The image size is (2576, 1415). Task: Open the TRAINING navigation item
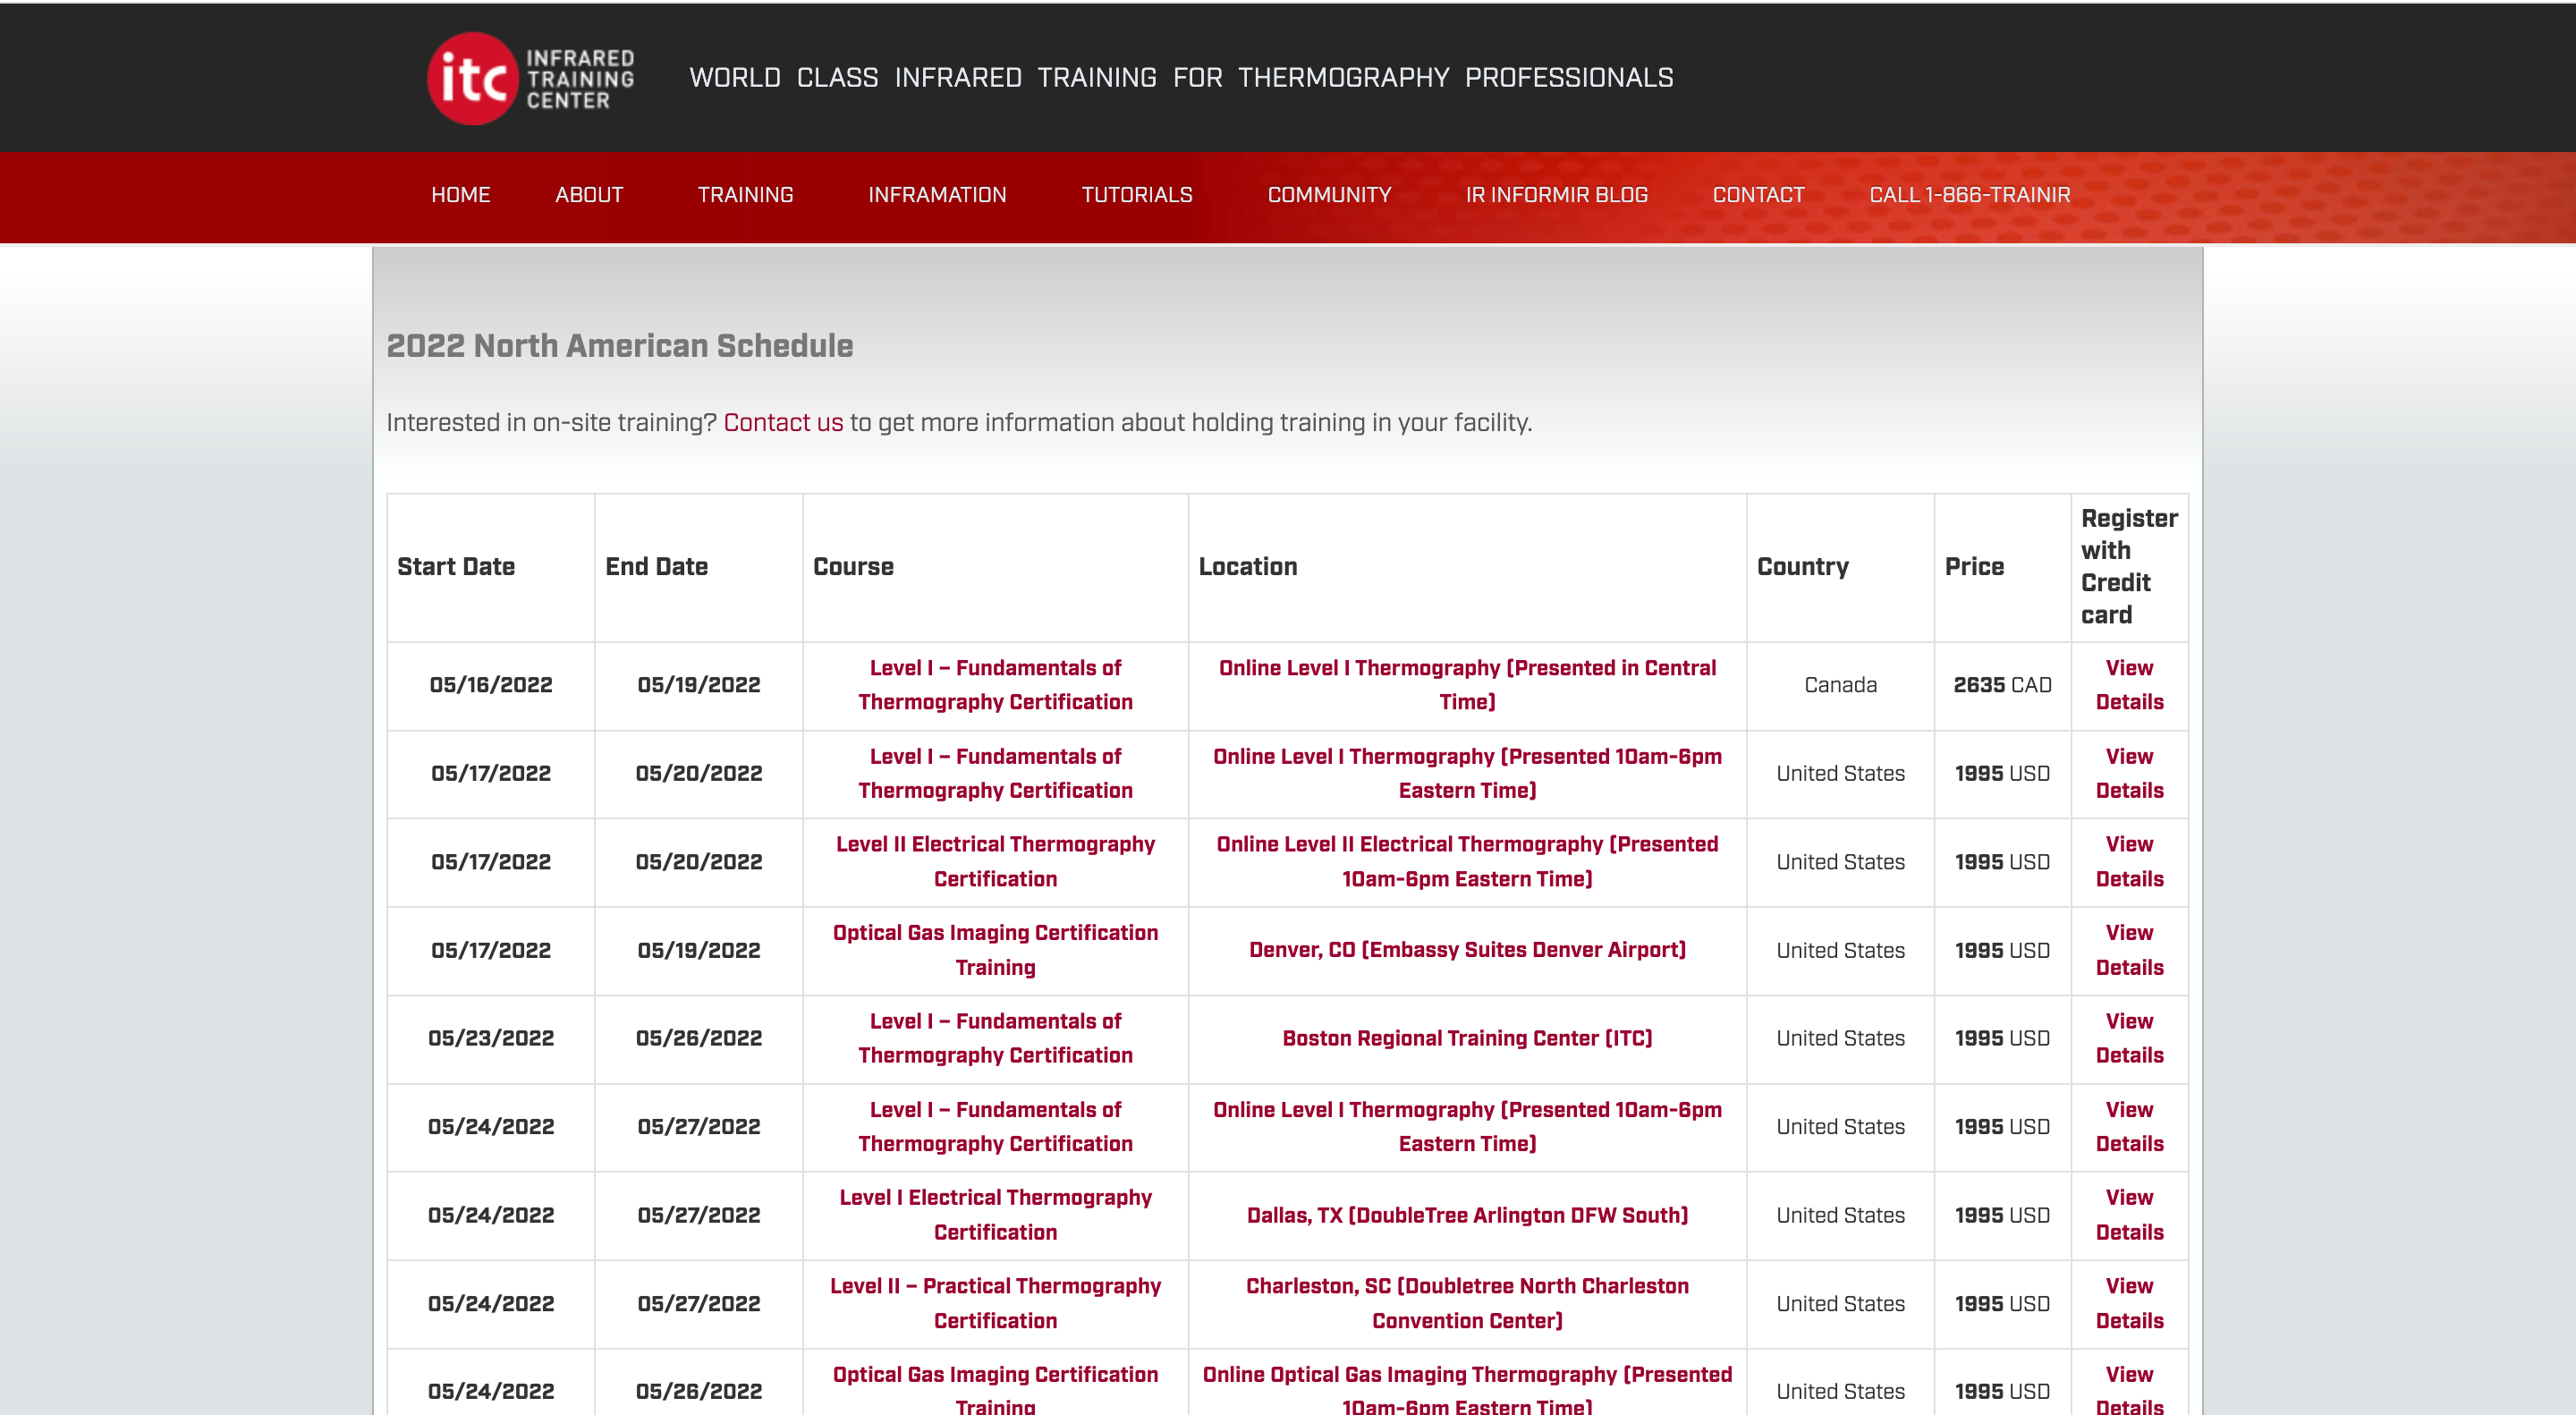click(x=745, y=195)
